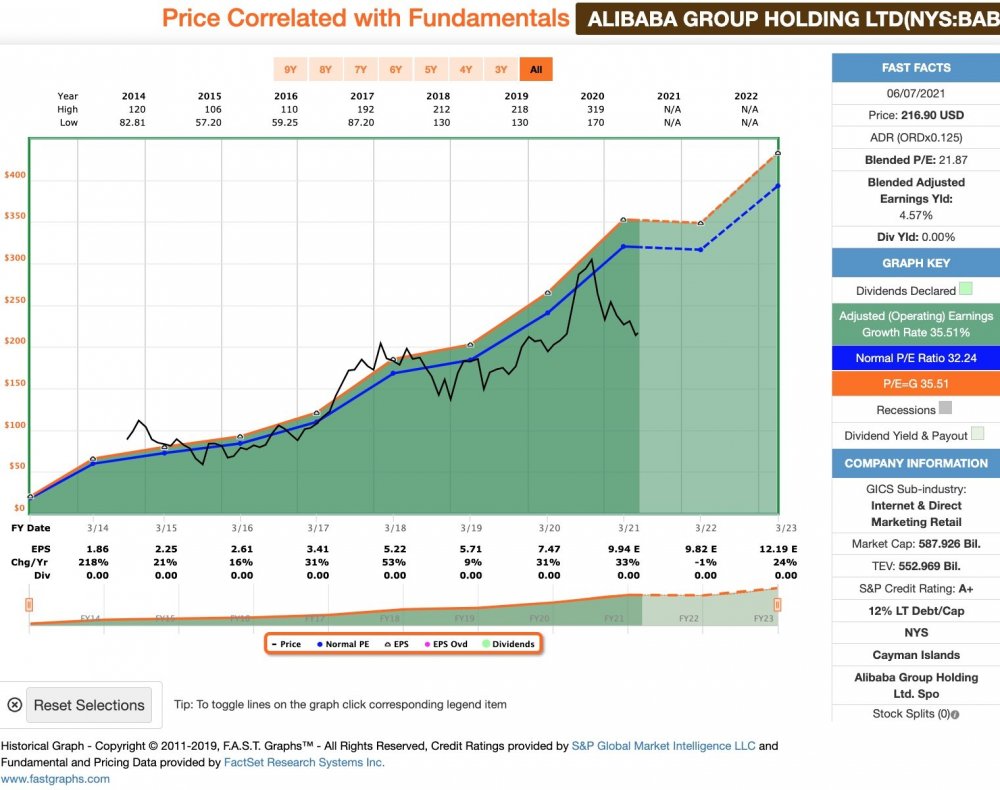This screenshot has height=790, width=1000.
Task: Switch to the 5Y time range tab
Action: click(431, 70)
